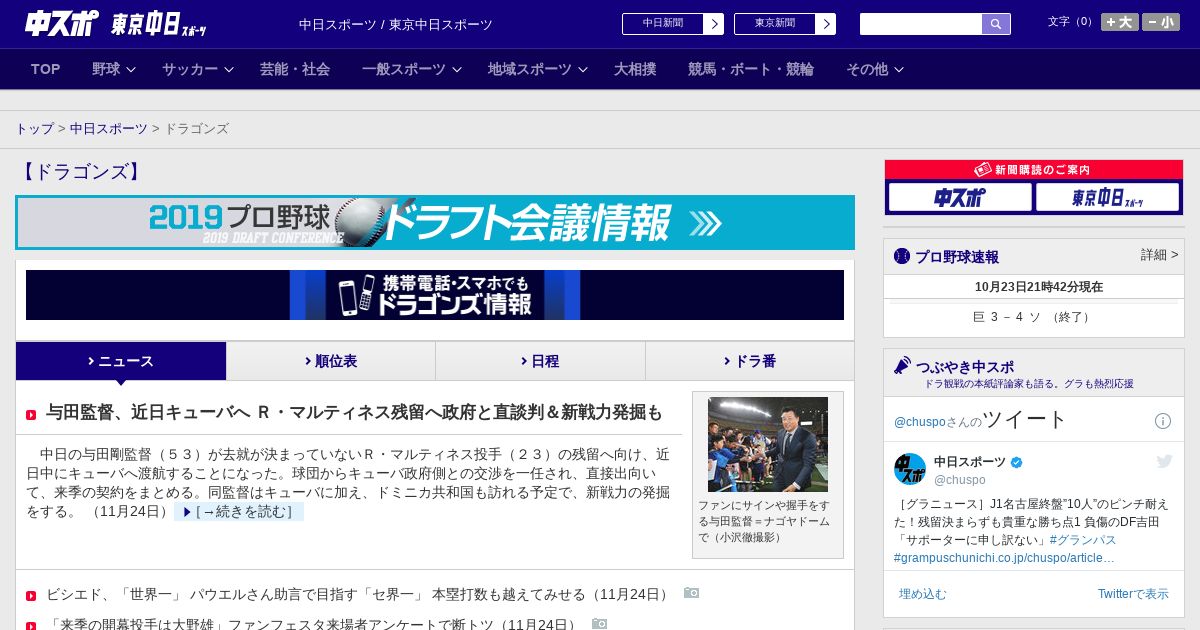Viewport: 1200px width, 630px height.
Task: Open the 携帯電話・スマホでもドラゴンズ情報 banner
Action: 435,295
